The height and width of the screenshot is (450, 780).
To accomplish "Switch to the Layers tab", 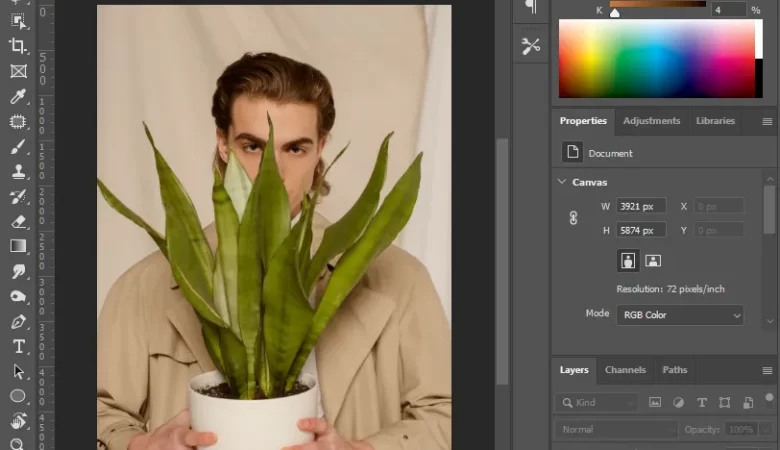I will point(574,370).
